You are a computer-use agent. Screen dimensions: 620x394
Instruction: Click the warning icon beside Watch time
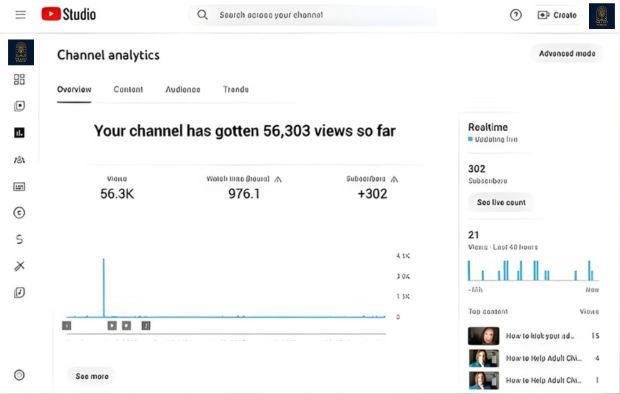(278, 179)
